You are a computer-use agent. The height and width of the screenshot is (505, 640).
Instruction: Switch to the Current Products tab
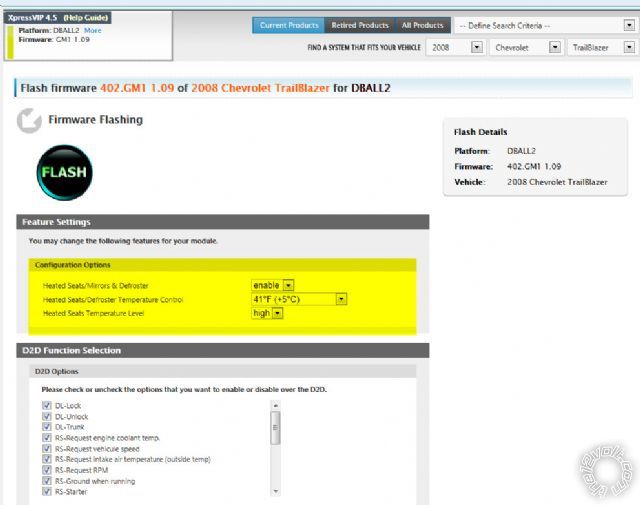coord(289,25)
